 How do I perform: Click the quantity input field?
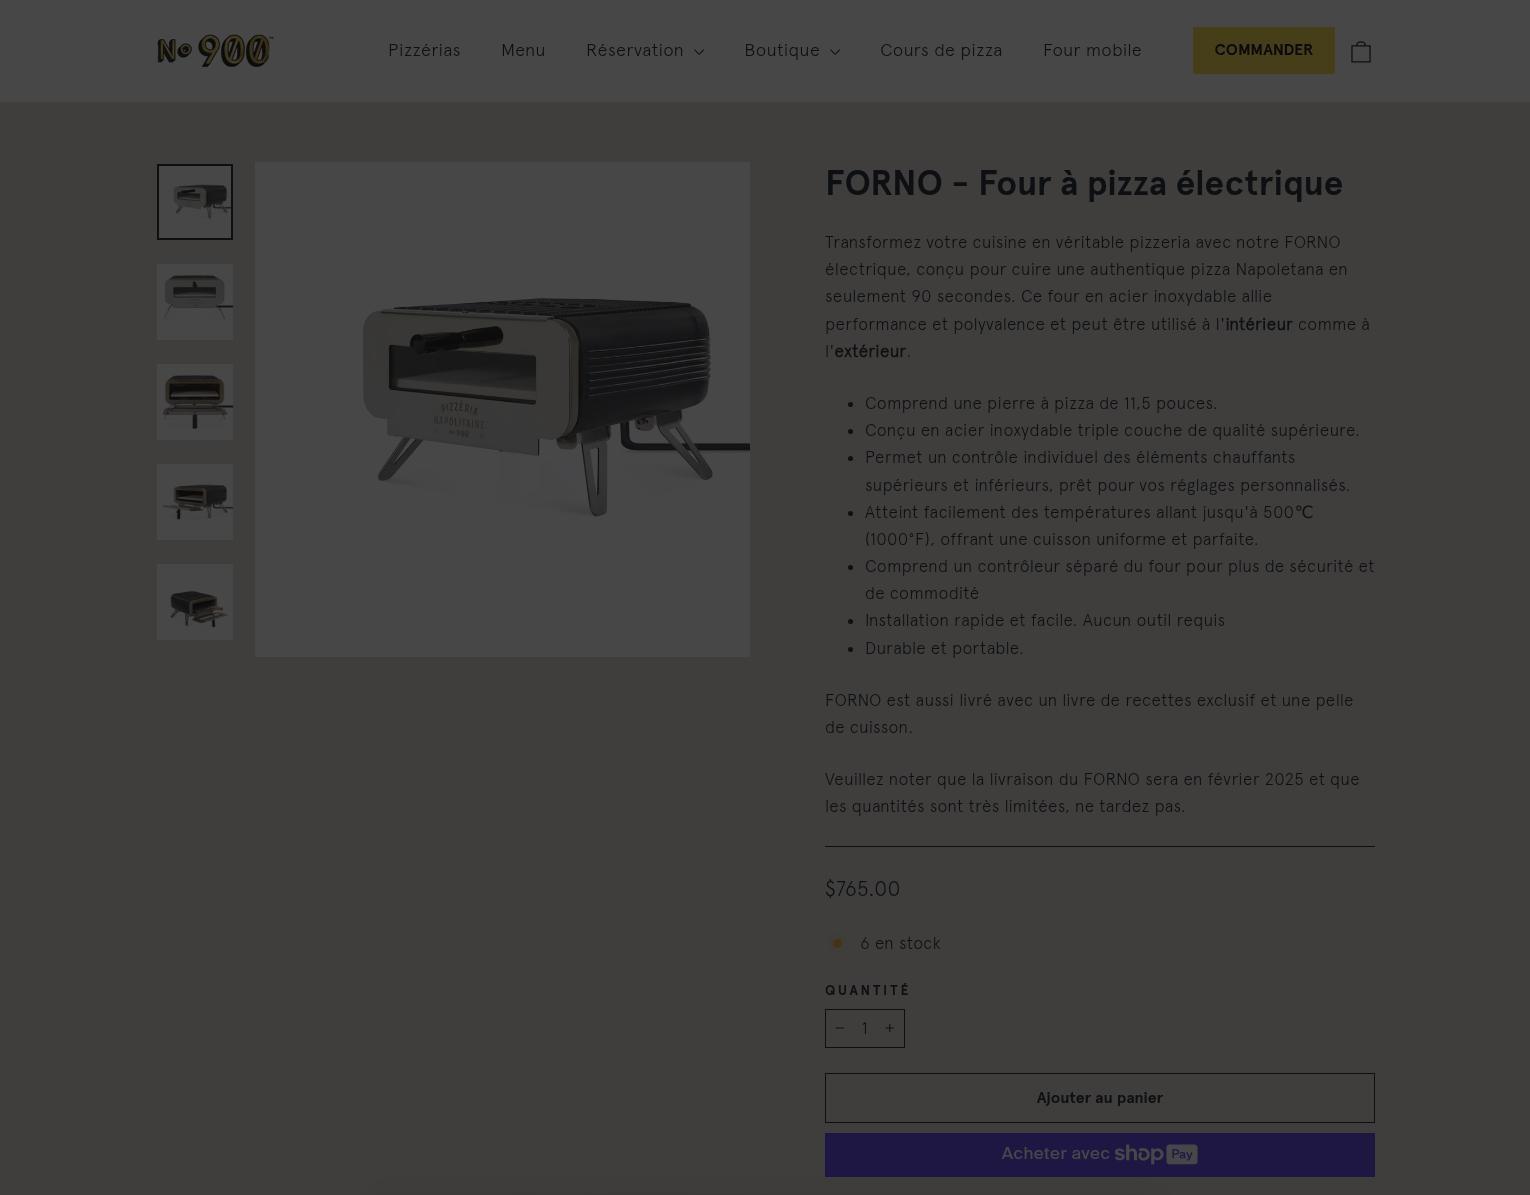coord(865,1028)
